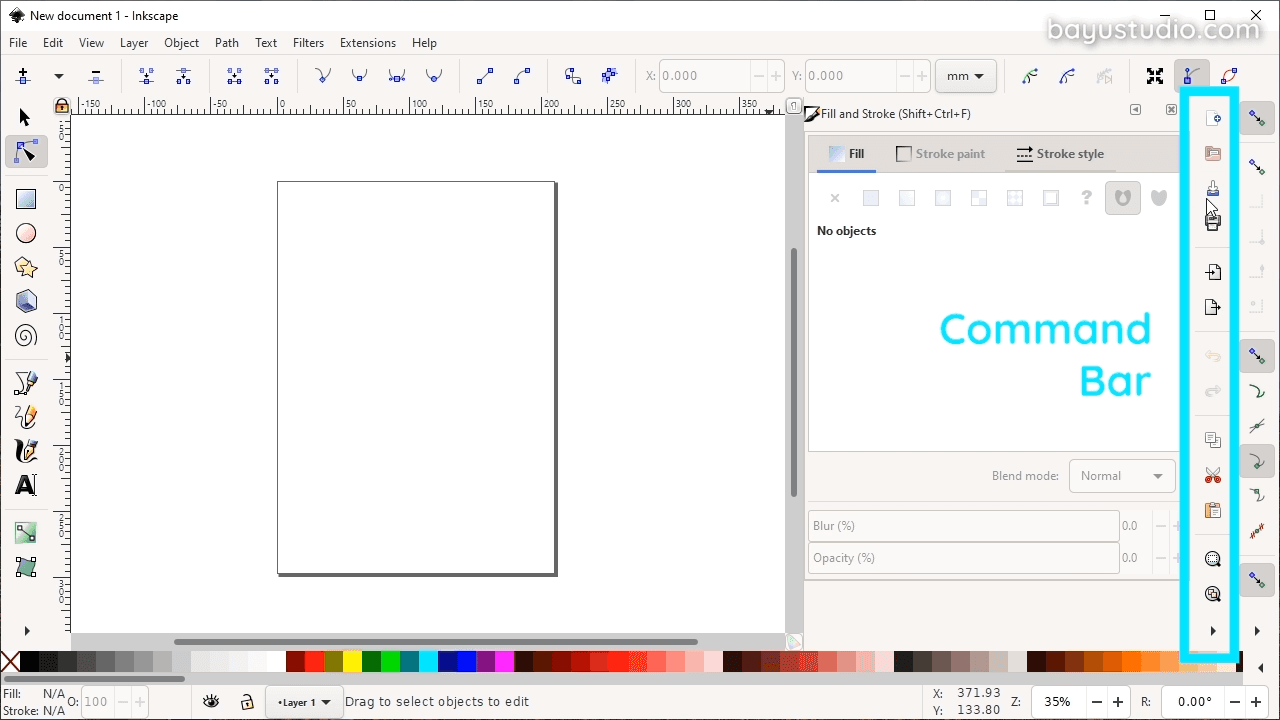Click the Cut scissors icon in the command bar
The width and height of the screenshot is (1280, 720).
point(1212,475)
